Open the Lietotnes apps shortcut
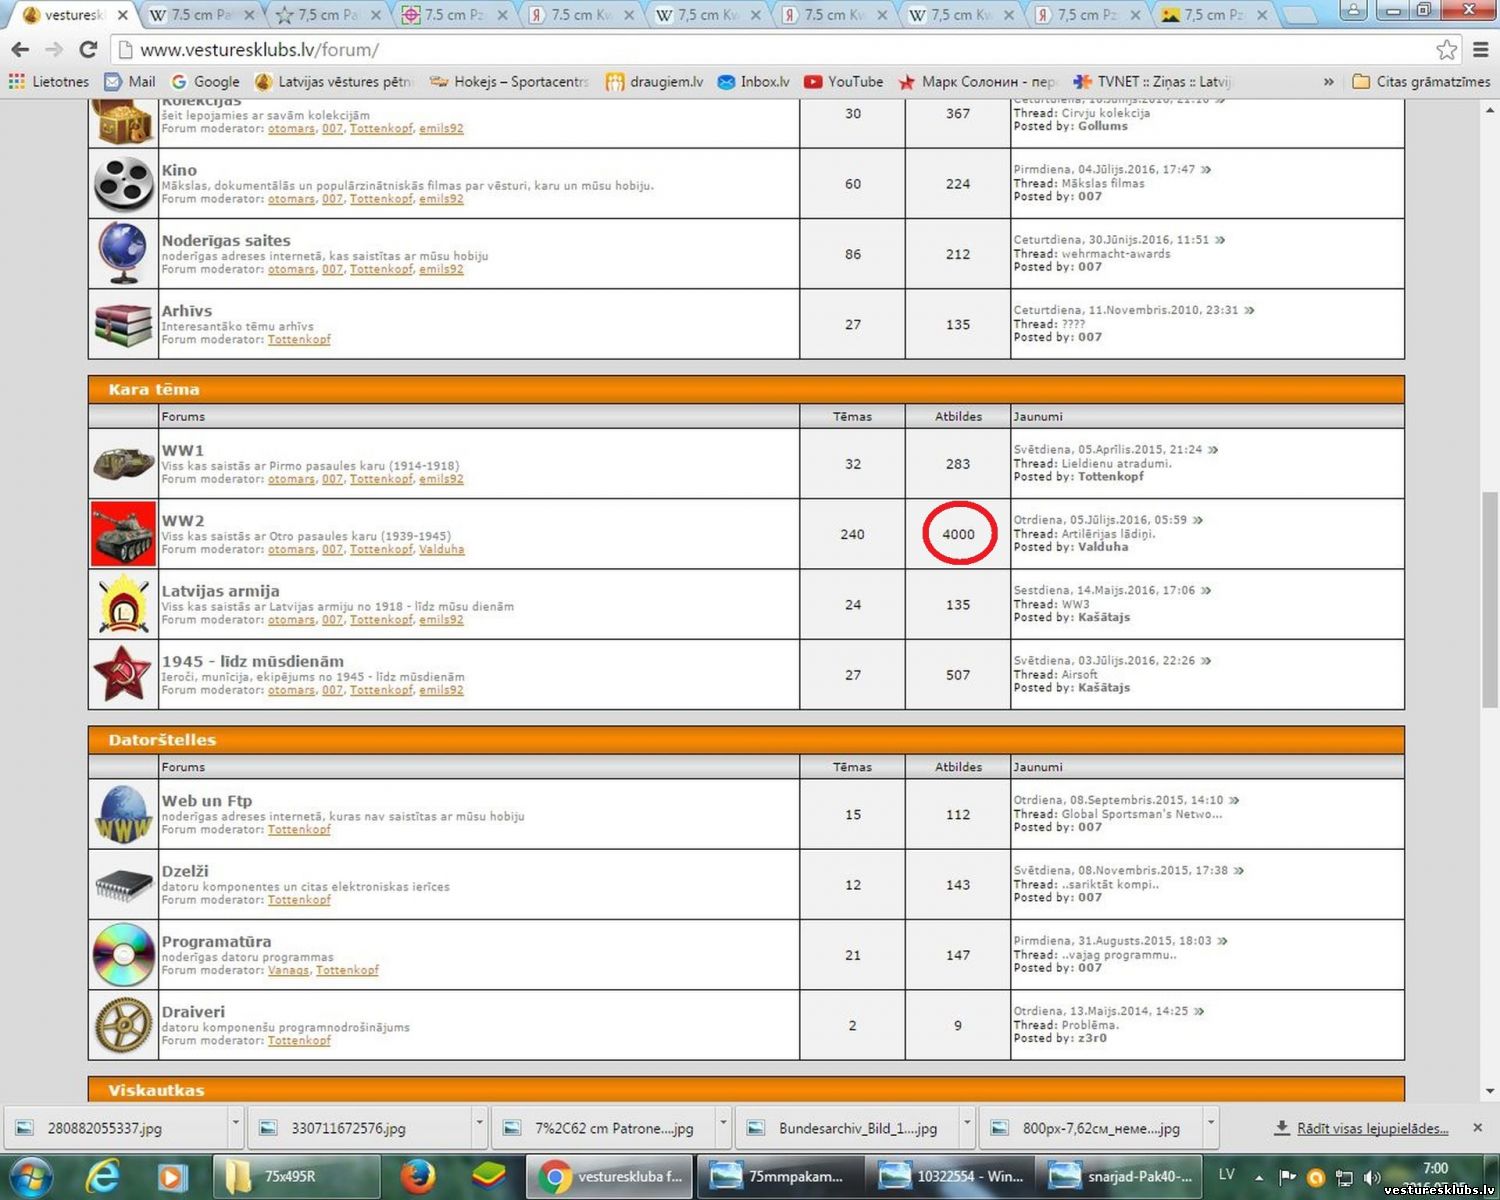 49,82
